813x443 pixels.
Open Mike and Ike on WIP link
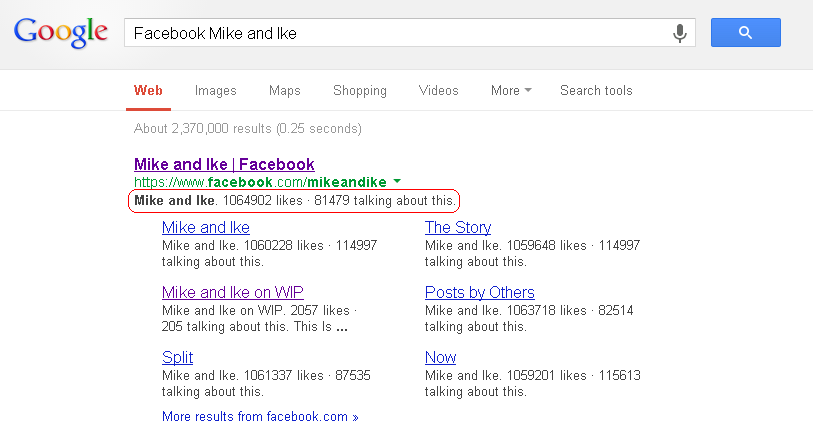tap(233, 293)
